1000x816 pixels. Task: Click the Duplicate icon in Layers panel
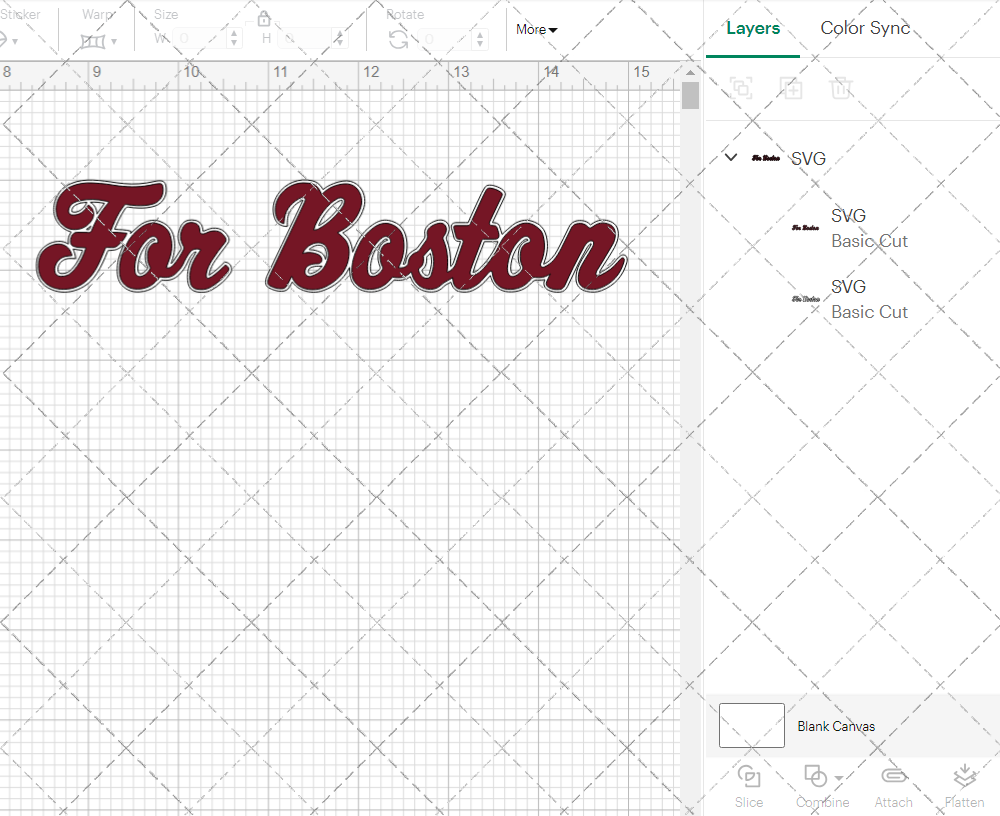pos(791,88)
